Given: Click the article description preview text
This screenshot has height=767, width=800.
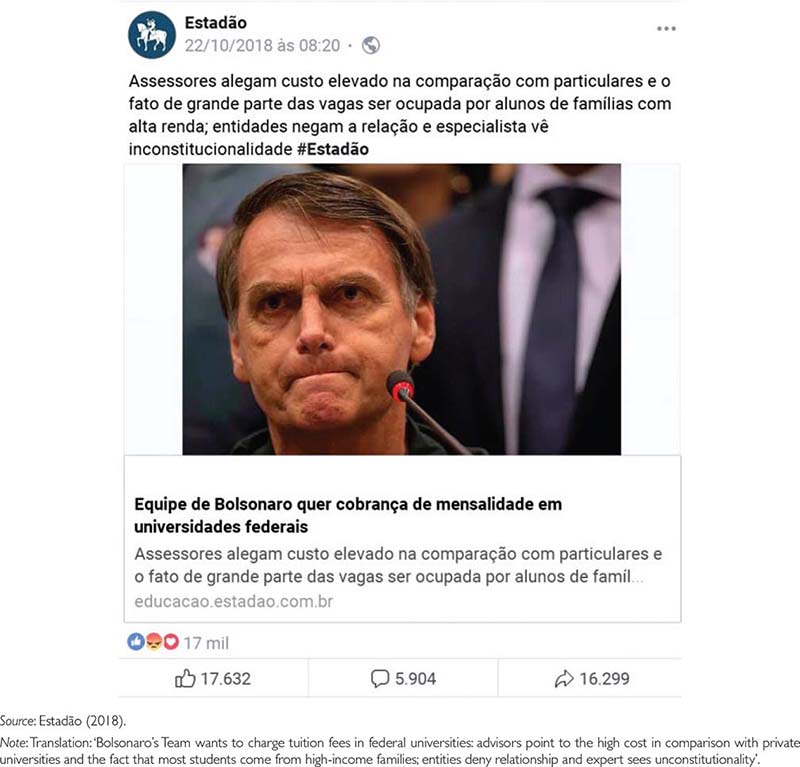Looking at the screenshot, I should 398,565.
